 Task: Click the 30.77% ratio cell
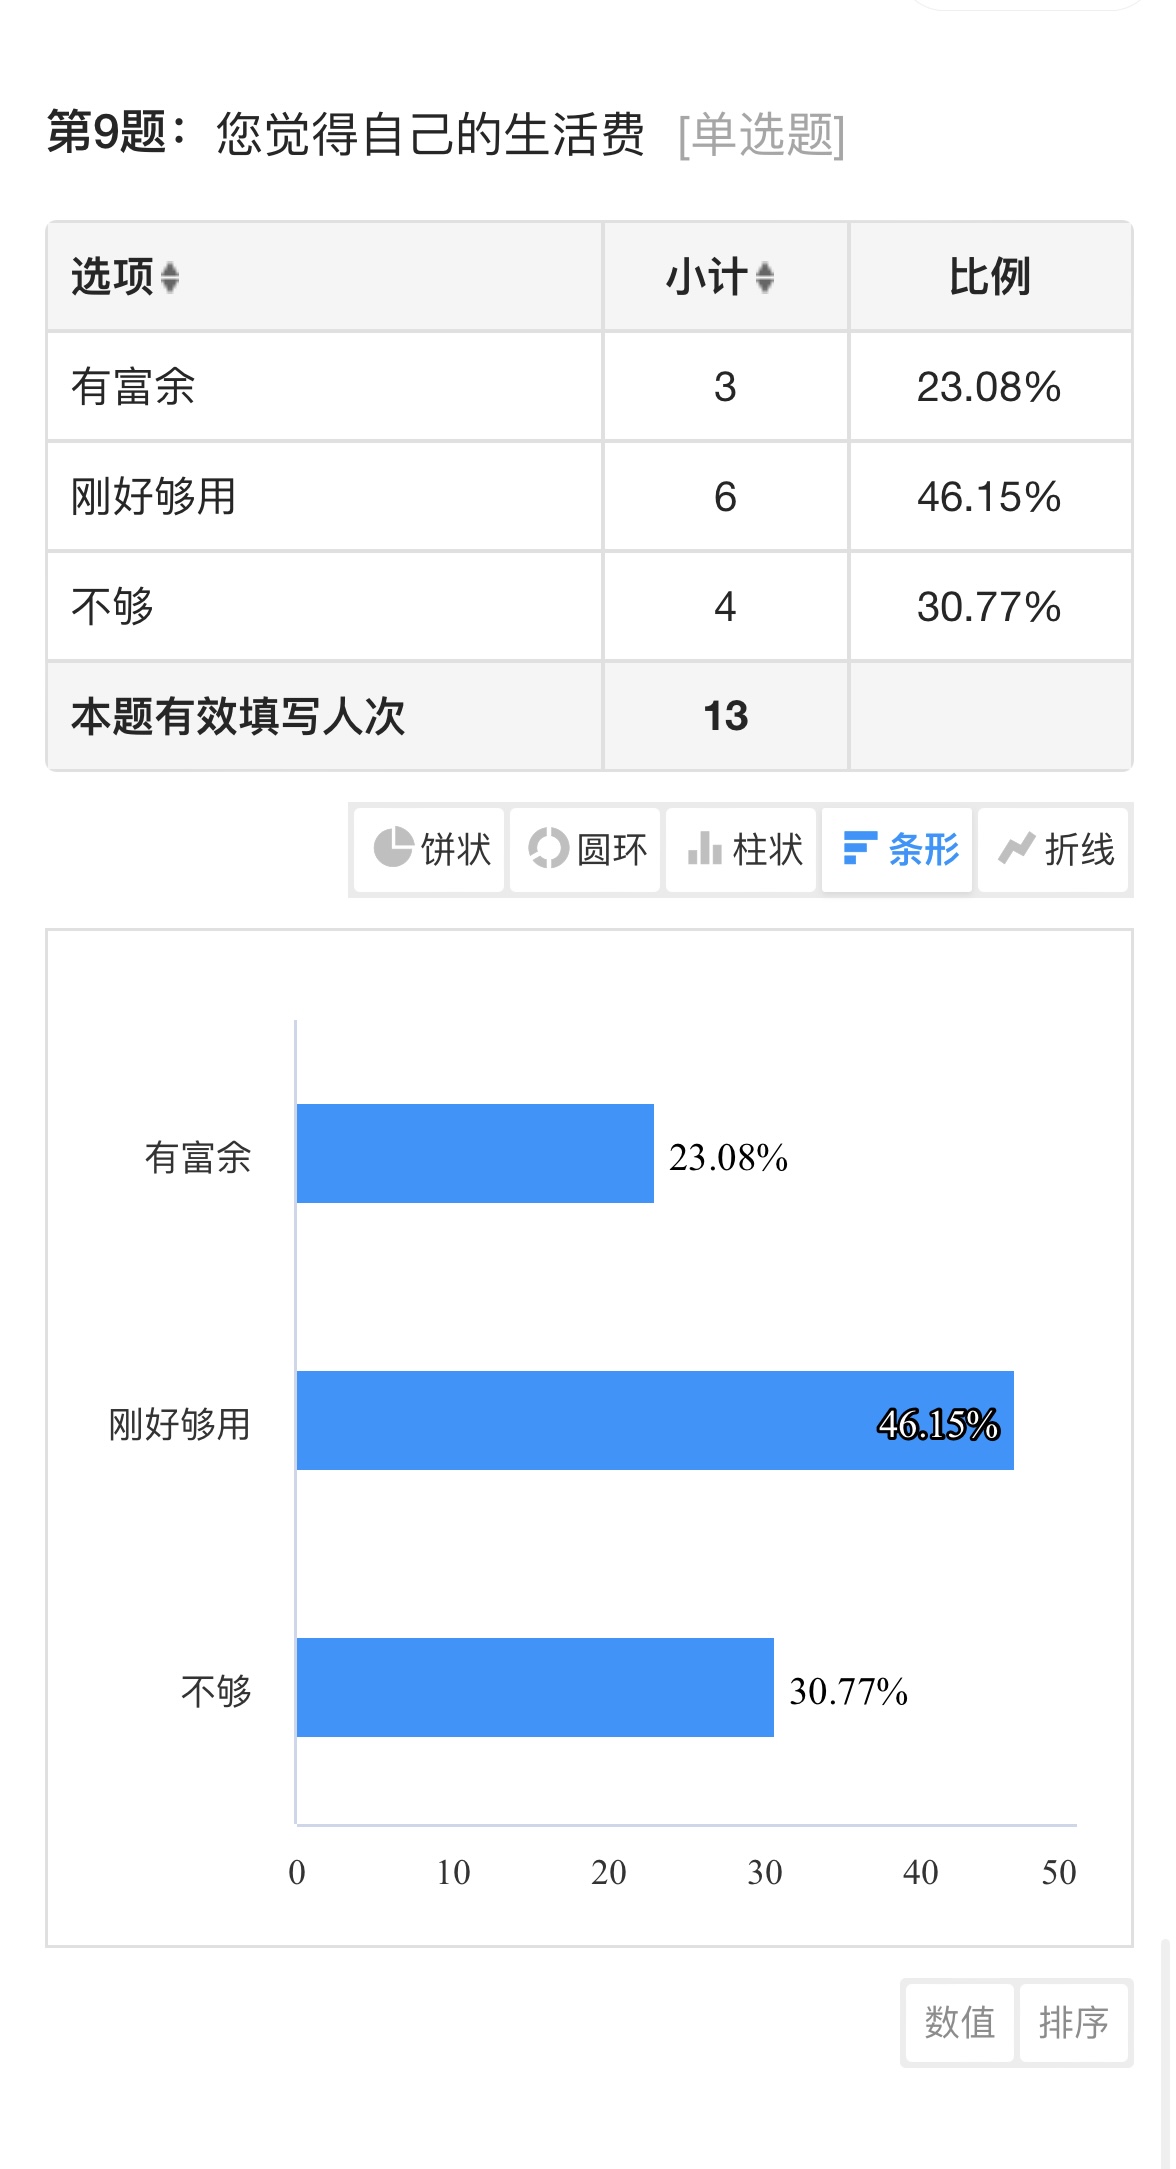click(990, 607)
